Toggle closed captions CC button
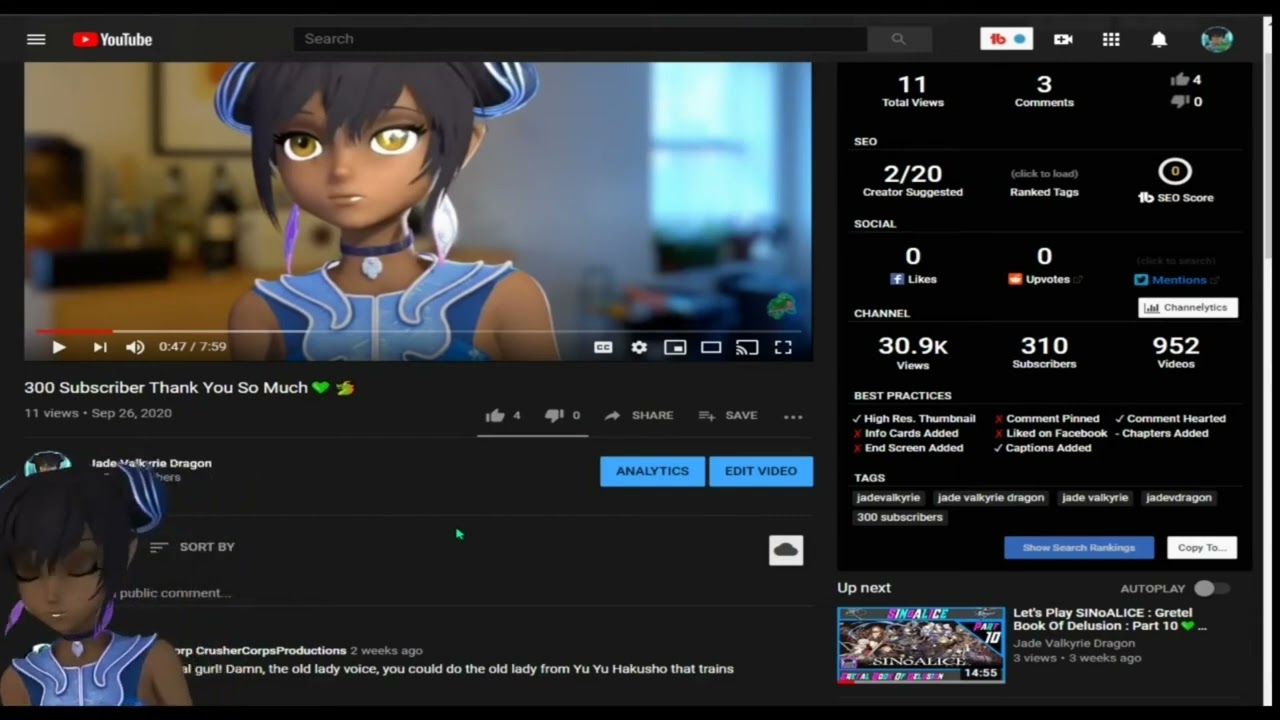1280x720 pixels. [x=603, y=347]
